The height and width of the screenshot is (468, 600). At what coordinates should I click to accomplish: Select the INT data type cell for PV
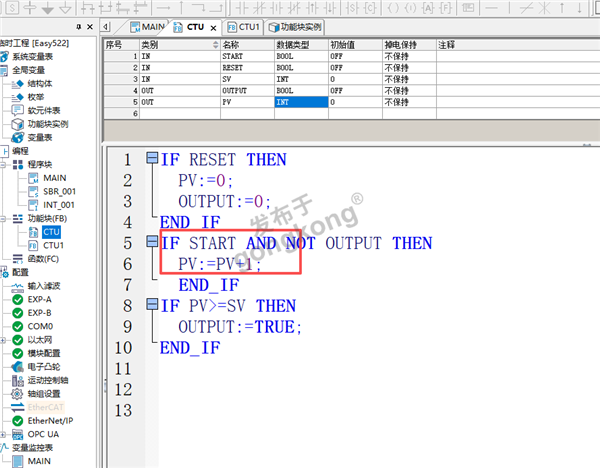tap(300, 102)
